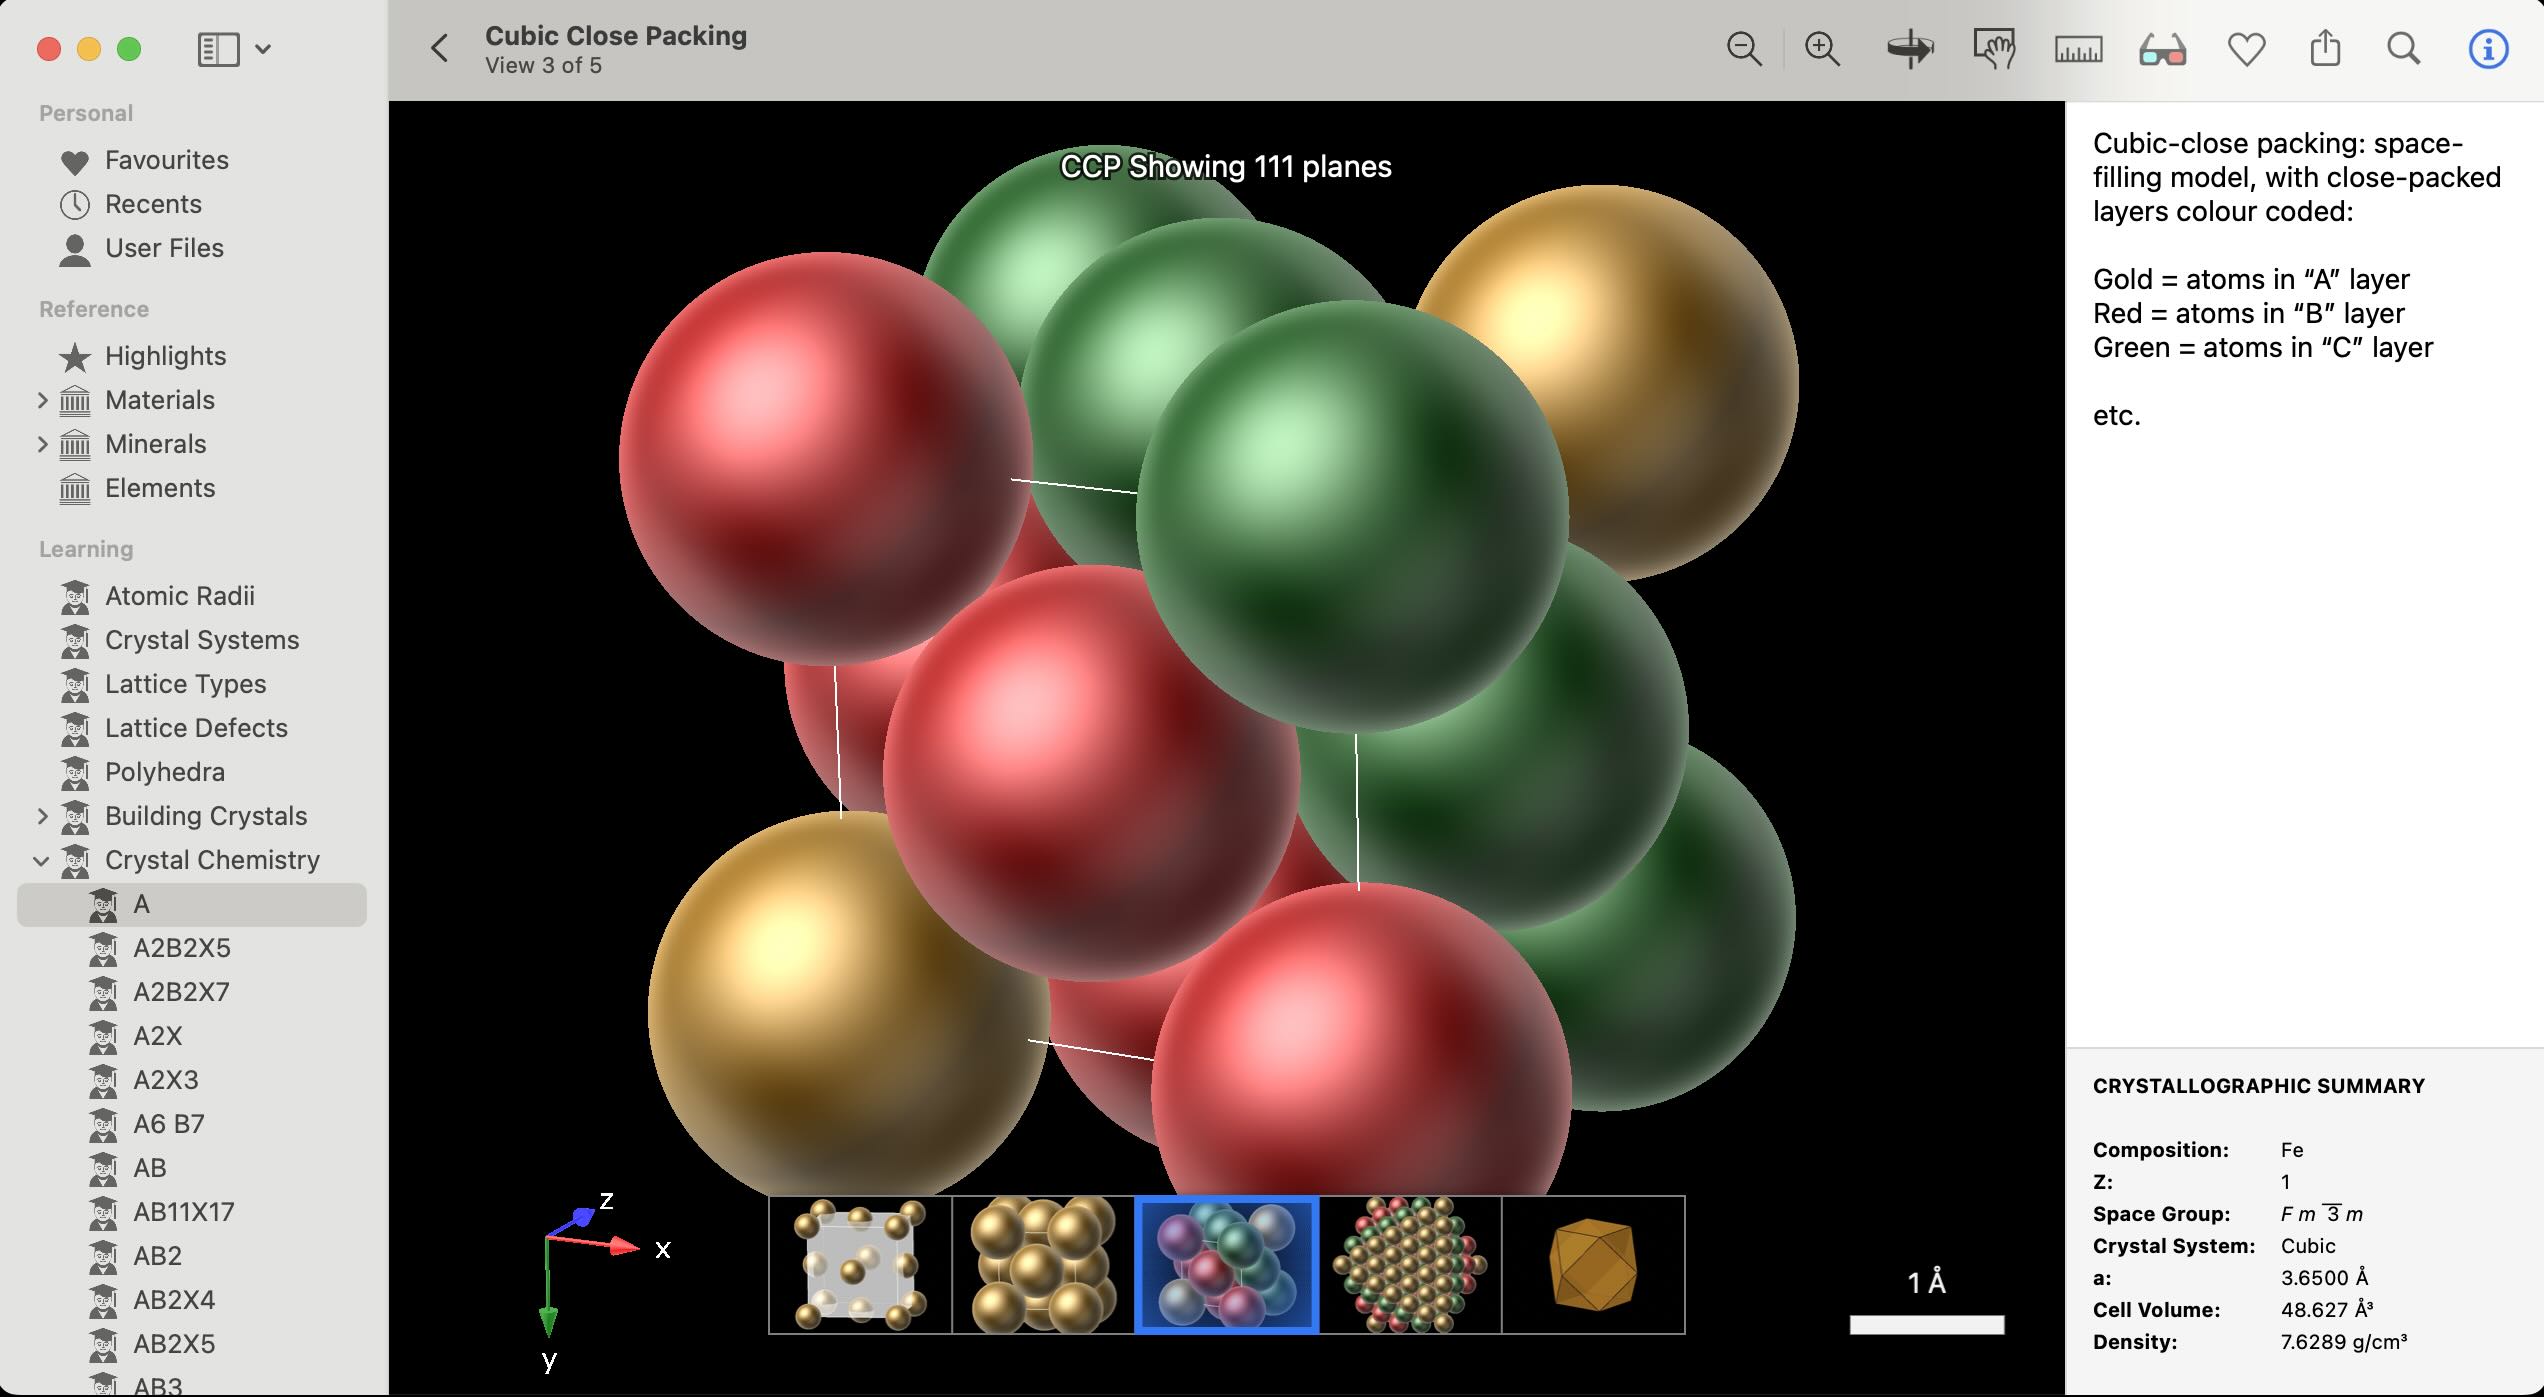Image resolution: width=2544 pixels, height=1397 pixels.
Task: Collapse the Crystal Chemistry group
Action: 40,860
